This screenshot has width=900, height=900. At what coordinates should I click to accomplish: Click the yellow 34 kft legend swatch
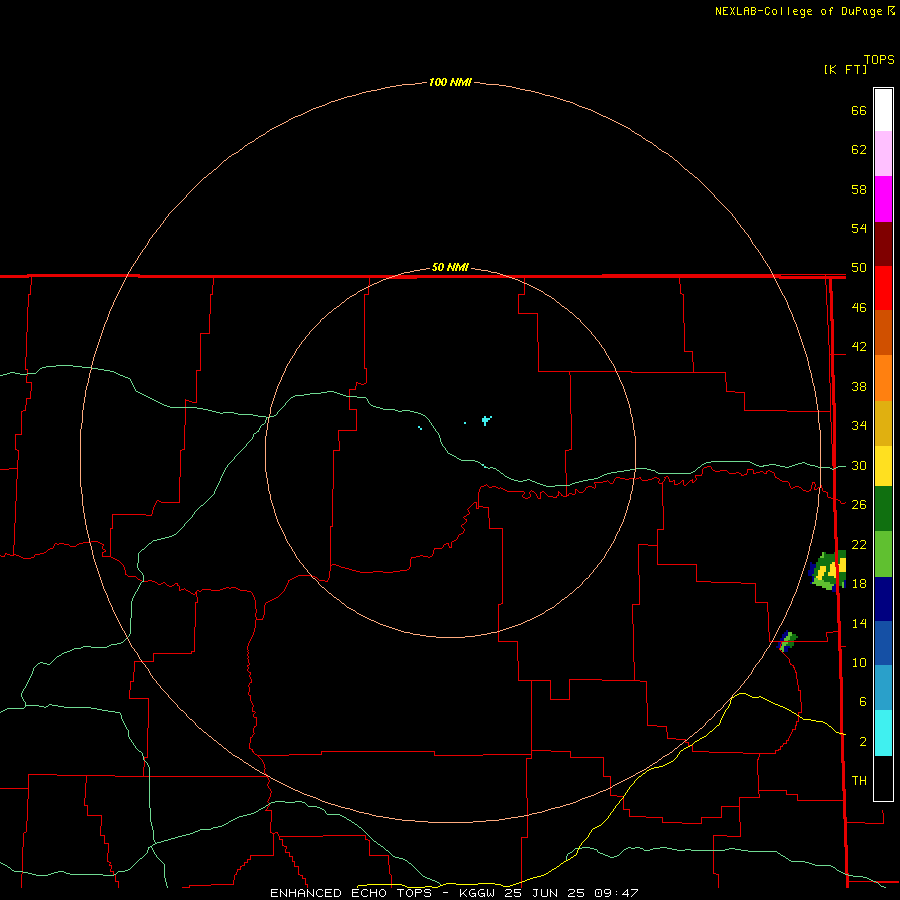pyautogui.click(x=883, y=466)
